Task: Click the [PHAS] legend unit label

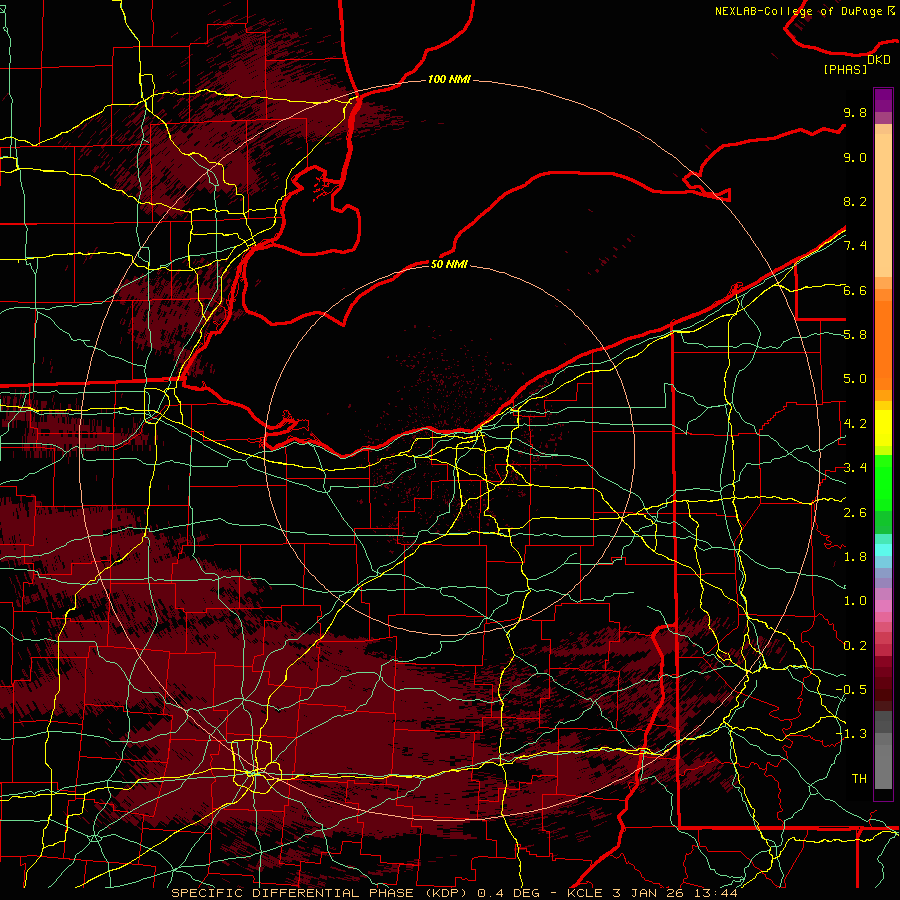Action: click(x=845, y=70)
